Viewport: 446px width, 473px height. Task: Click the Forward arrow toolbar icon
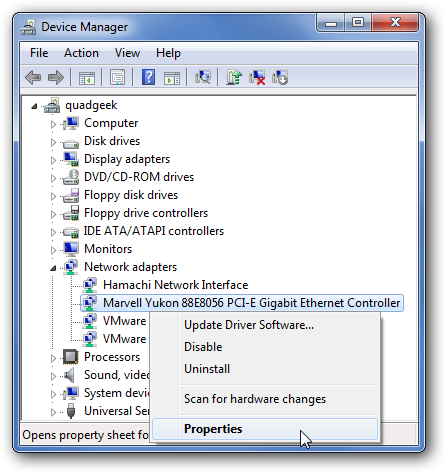coord(56,78)
